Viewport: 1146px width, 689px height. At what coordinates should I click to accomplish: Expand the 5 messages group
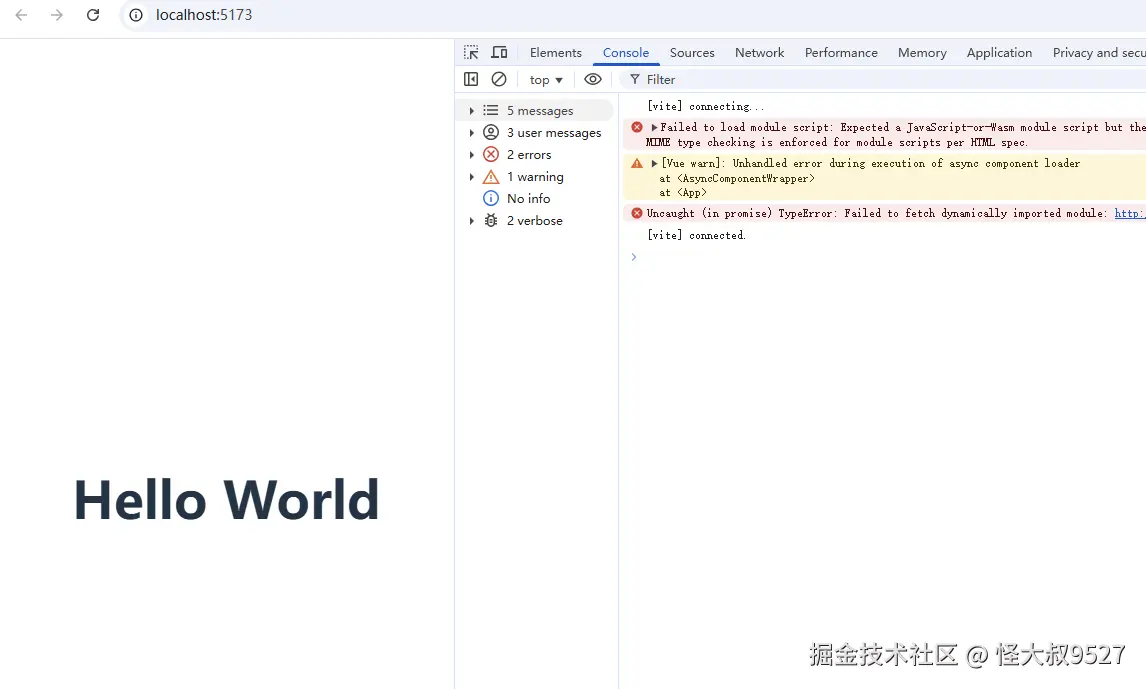tap(471, 111)
